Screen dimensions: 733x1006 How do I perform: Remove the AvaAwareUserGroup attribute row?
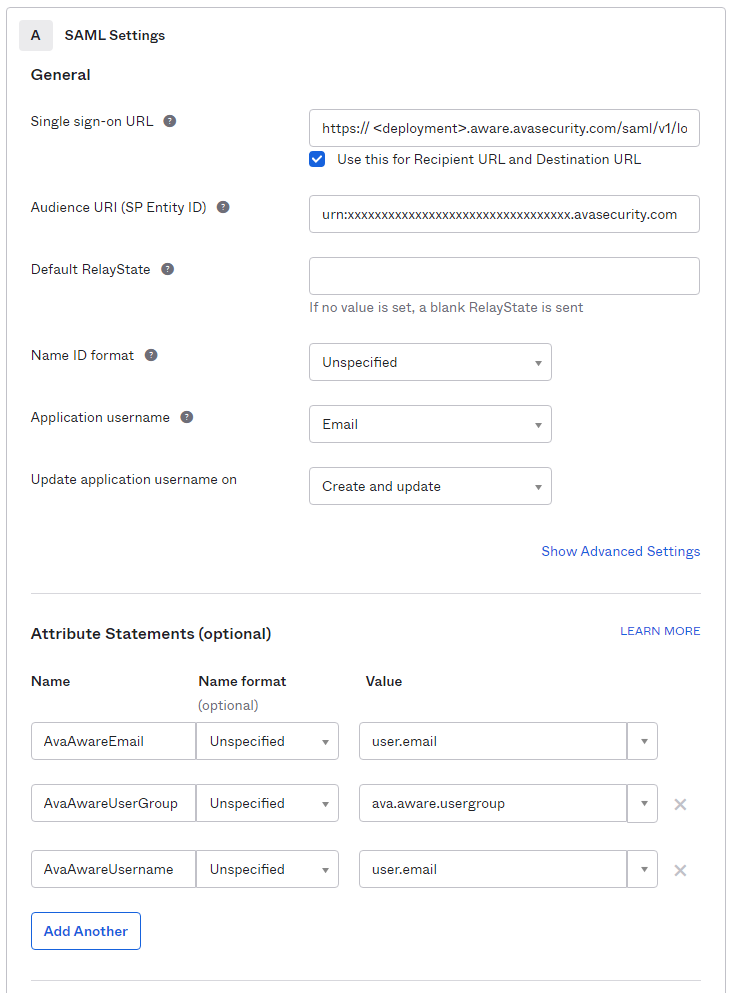pyautogui.click(x=680, y=805)
